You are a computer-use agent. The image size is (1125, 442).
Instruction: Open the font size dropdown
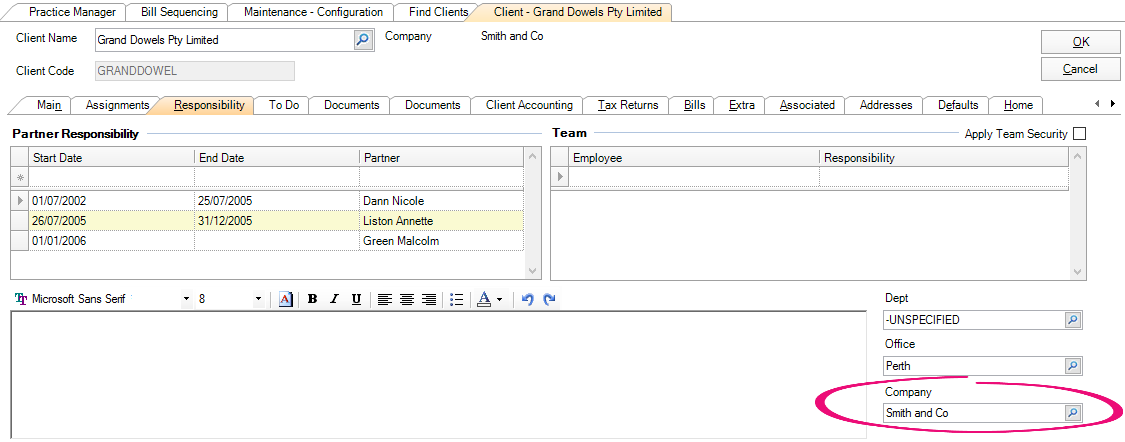click(x=258, y=299)
